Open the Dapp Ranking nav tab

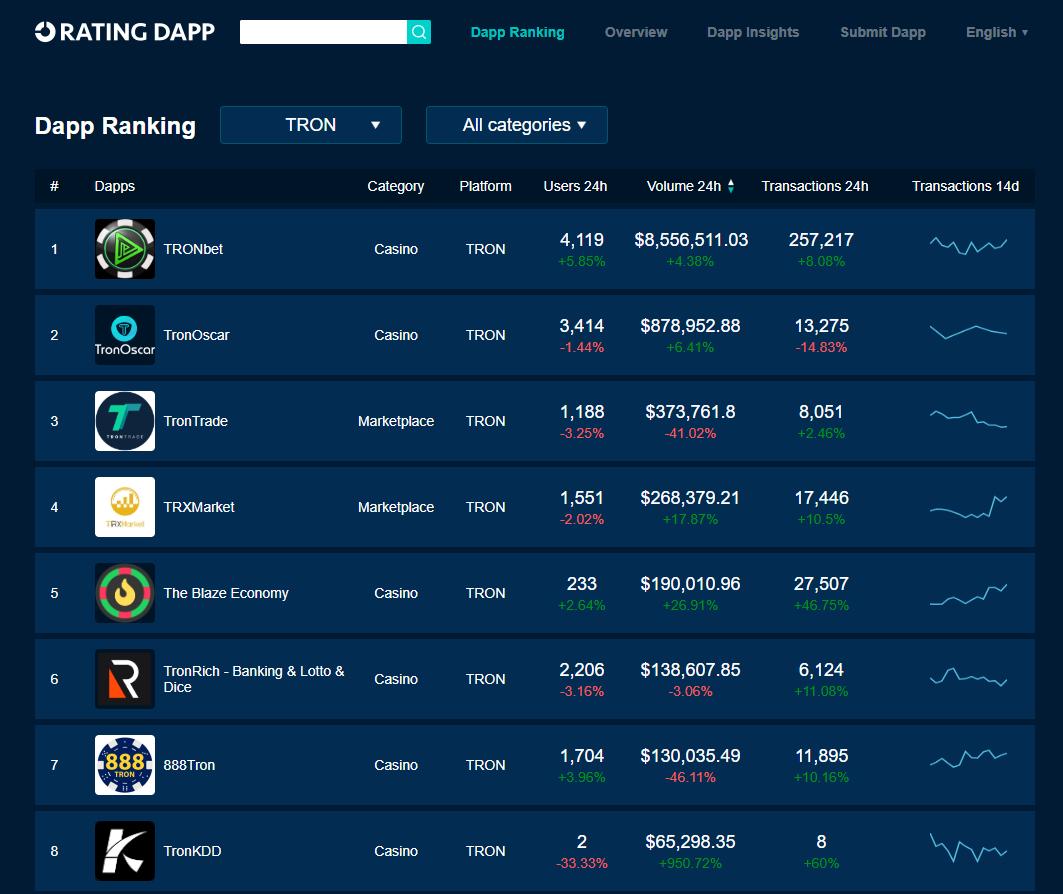[517, 32]
